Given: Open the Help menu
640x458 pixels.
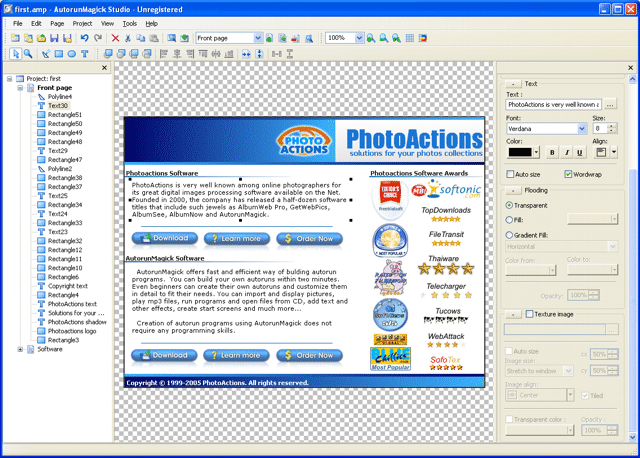Looking at the screenshot, I should 151,24.
